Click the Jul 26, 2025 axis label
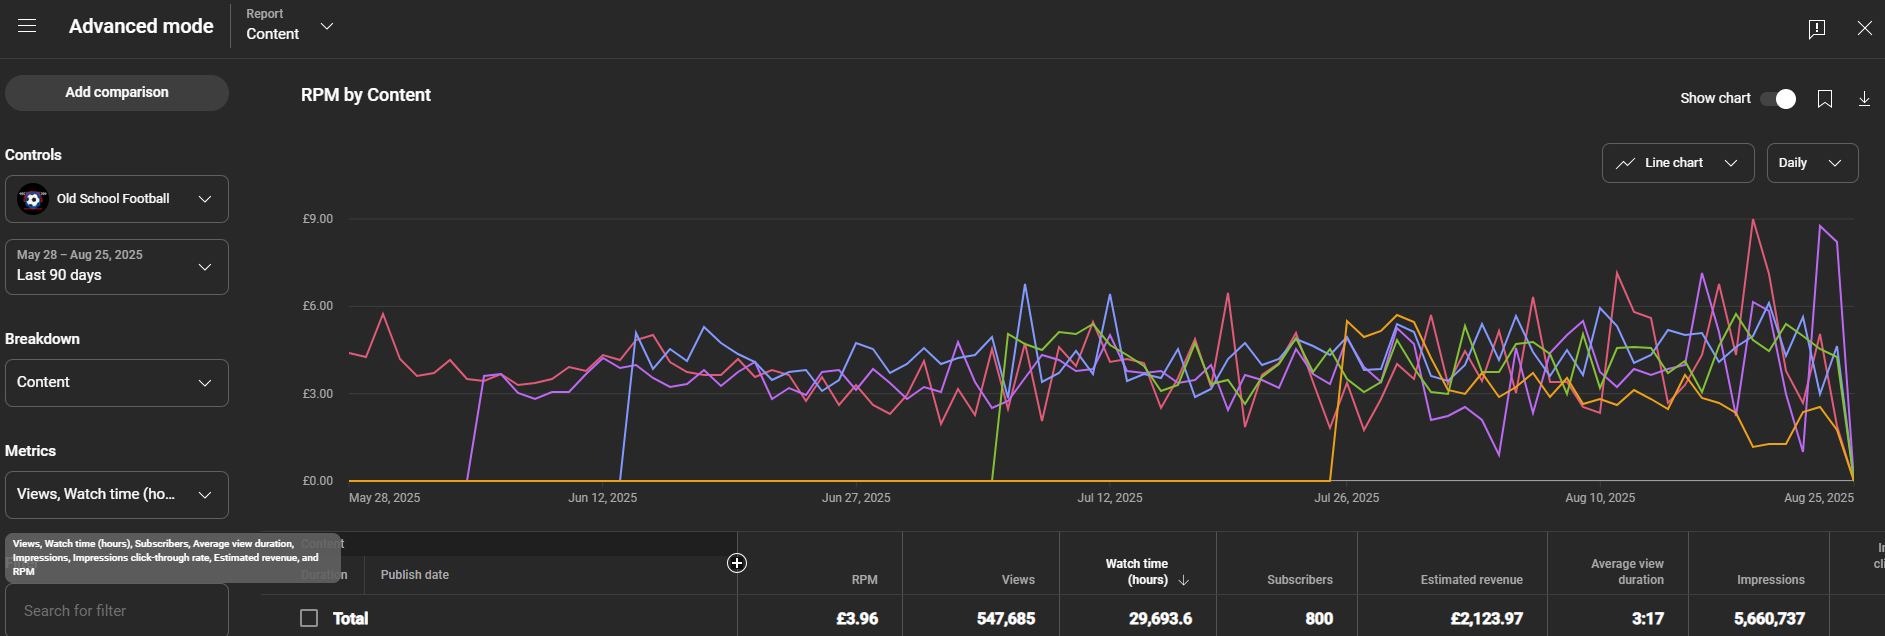Viewport: 1885px width, 636px height. click(1346, 498)
